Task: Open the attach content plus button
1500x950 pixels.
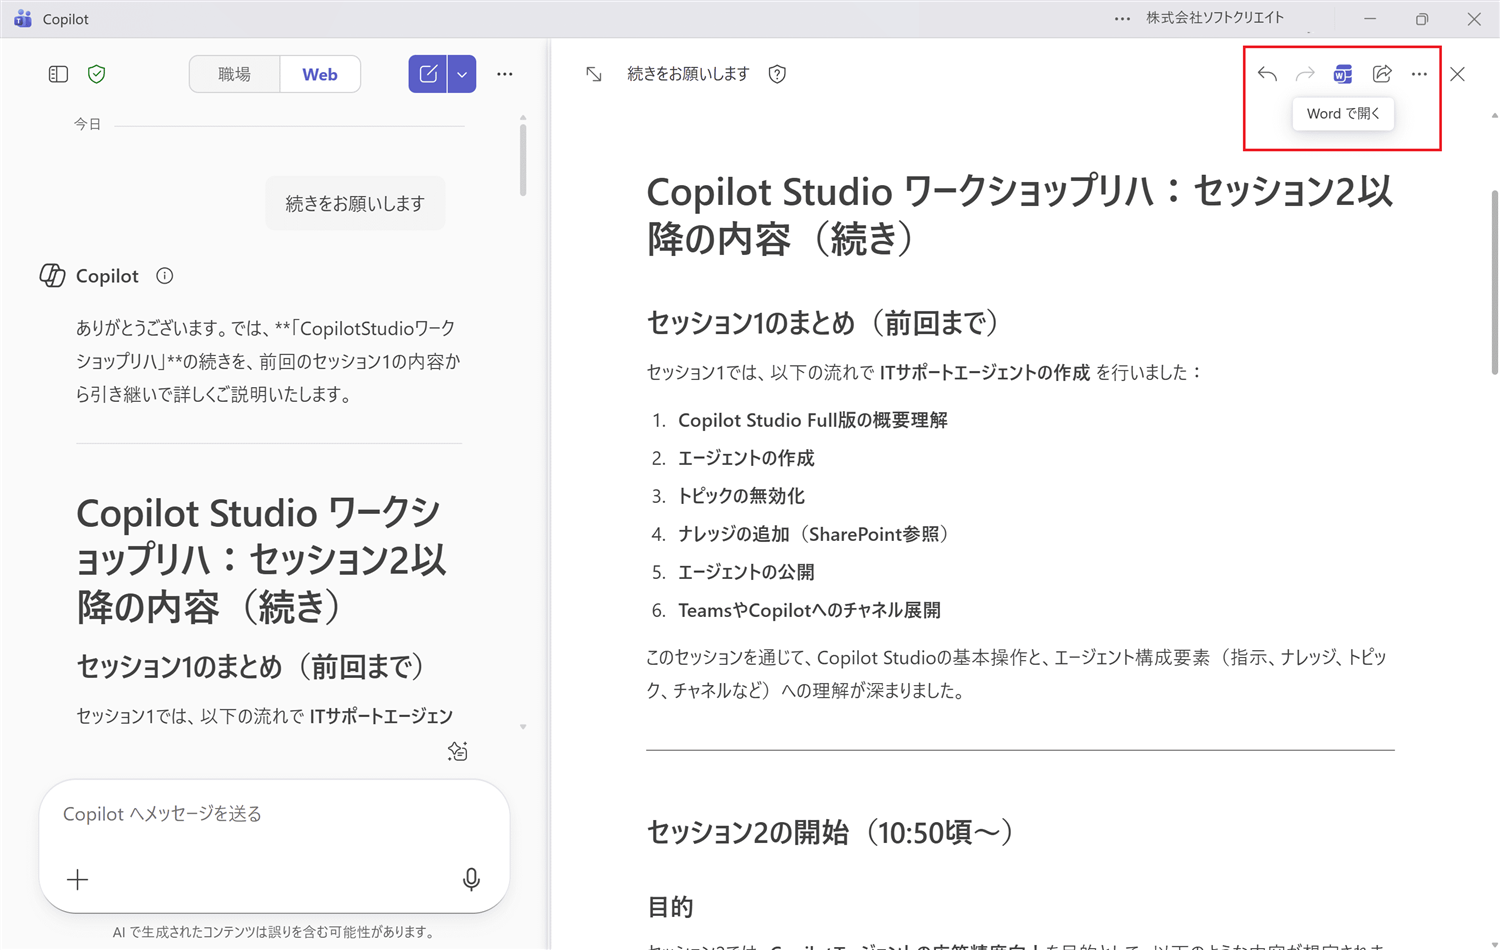Action: click(77, 880)
